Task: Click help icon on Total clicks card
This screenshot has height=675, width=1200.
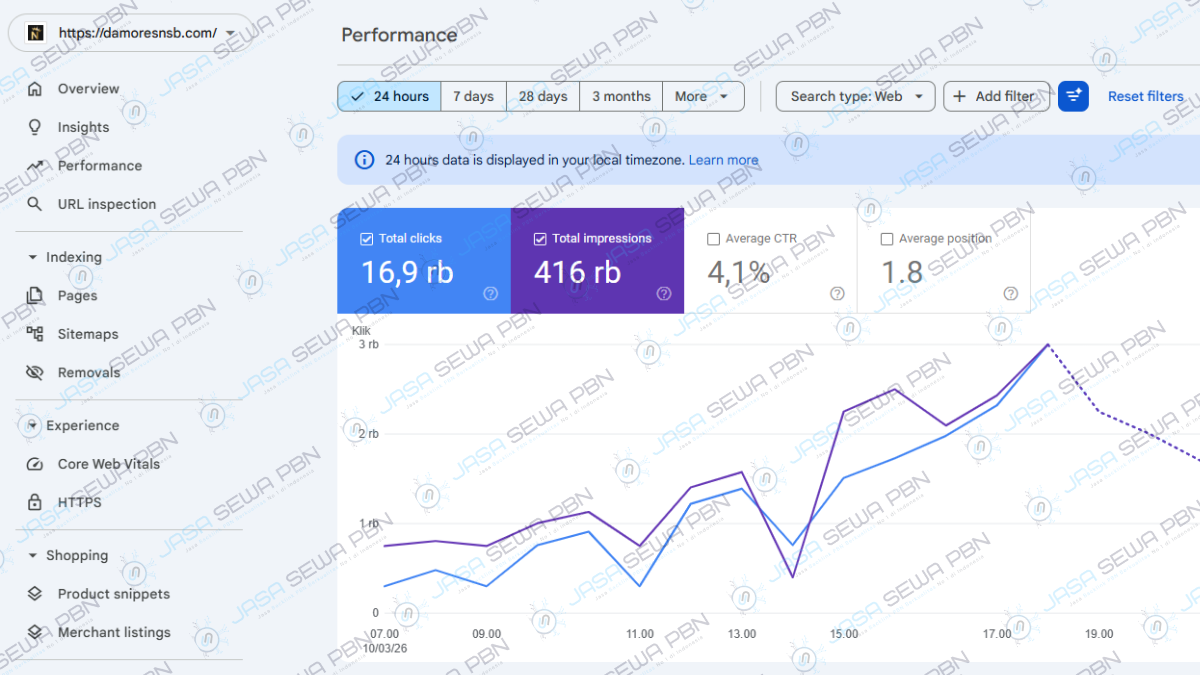Action: [x=490, y=293]
